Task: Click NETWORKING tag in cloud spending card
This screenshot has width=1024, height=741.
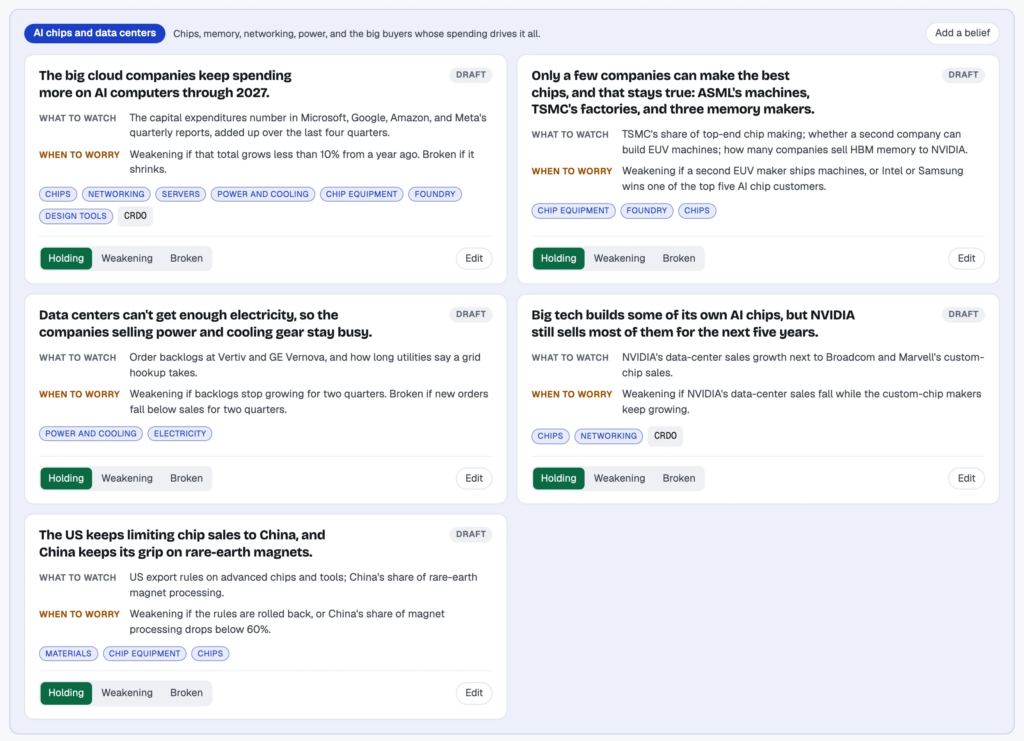Action: tap(116, 195)
